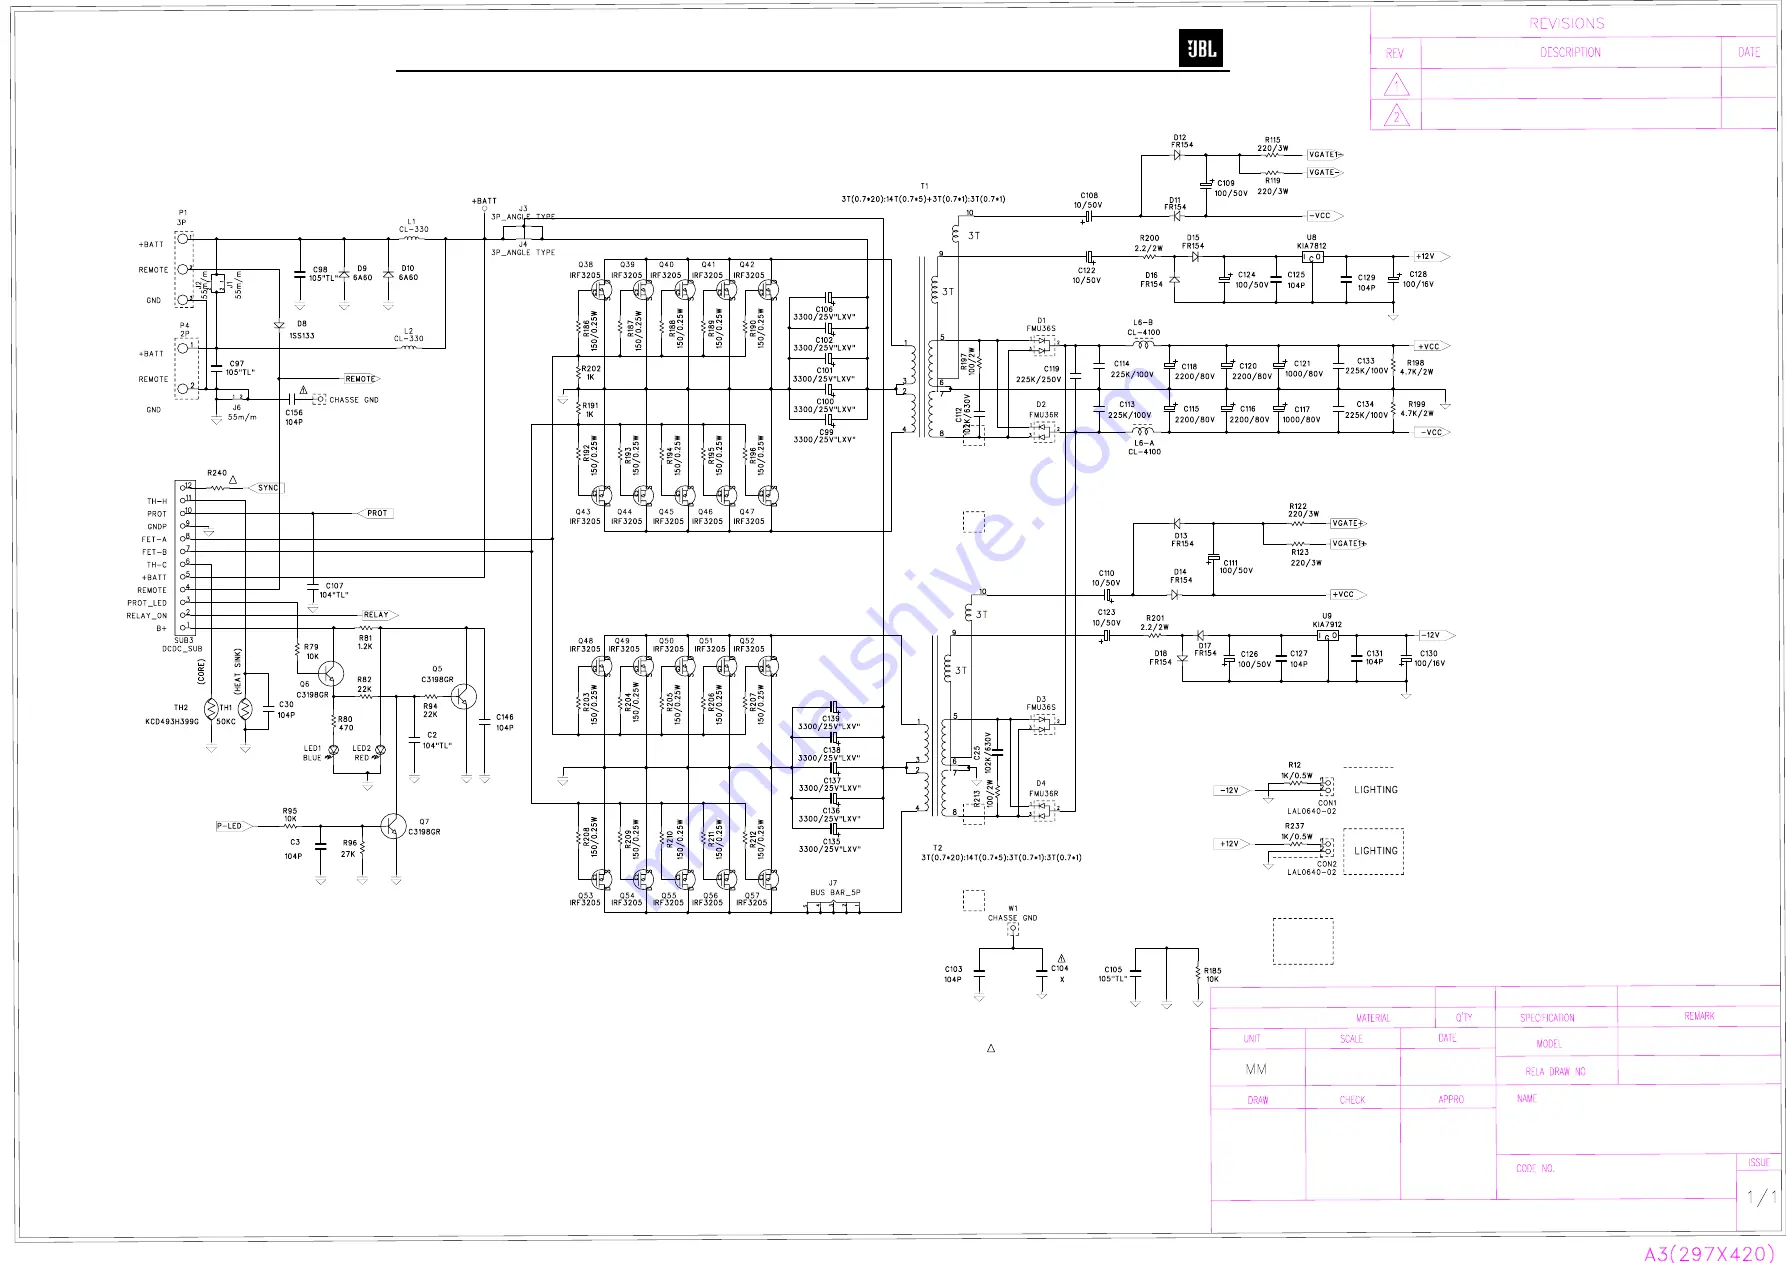This screenshot has height=1263, width=1786.
Task: Click the U8 KIA7812 regulator symbol
Action: coord(1313,257)
